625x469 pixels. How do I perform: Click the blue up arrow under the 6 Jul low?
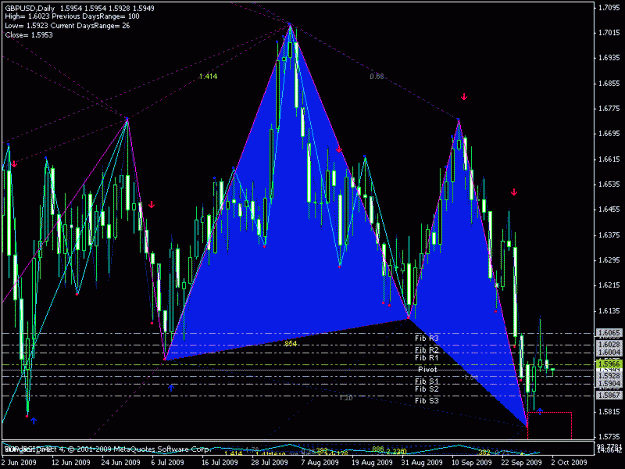171,387
